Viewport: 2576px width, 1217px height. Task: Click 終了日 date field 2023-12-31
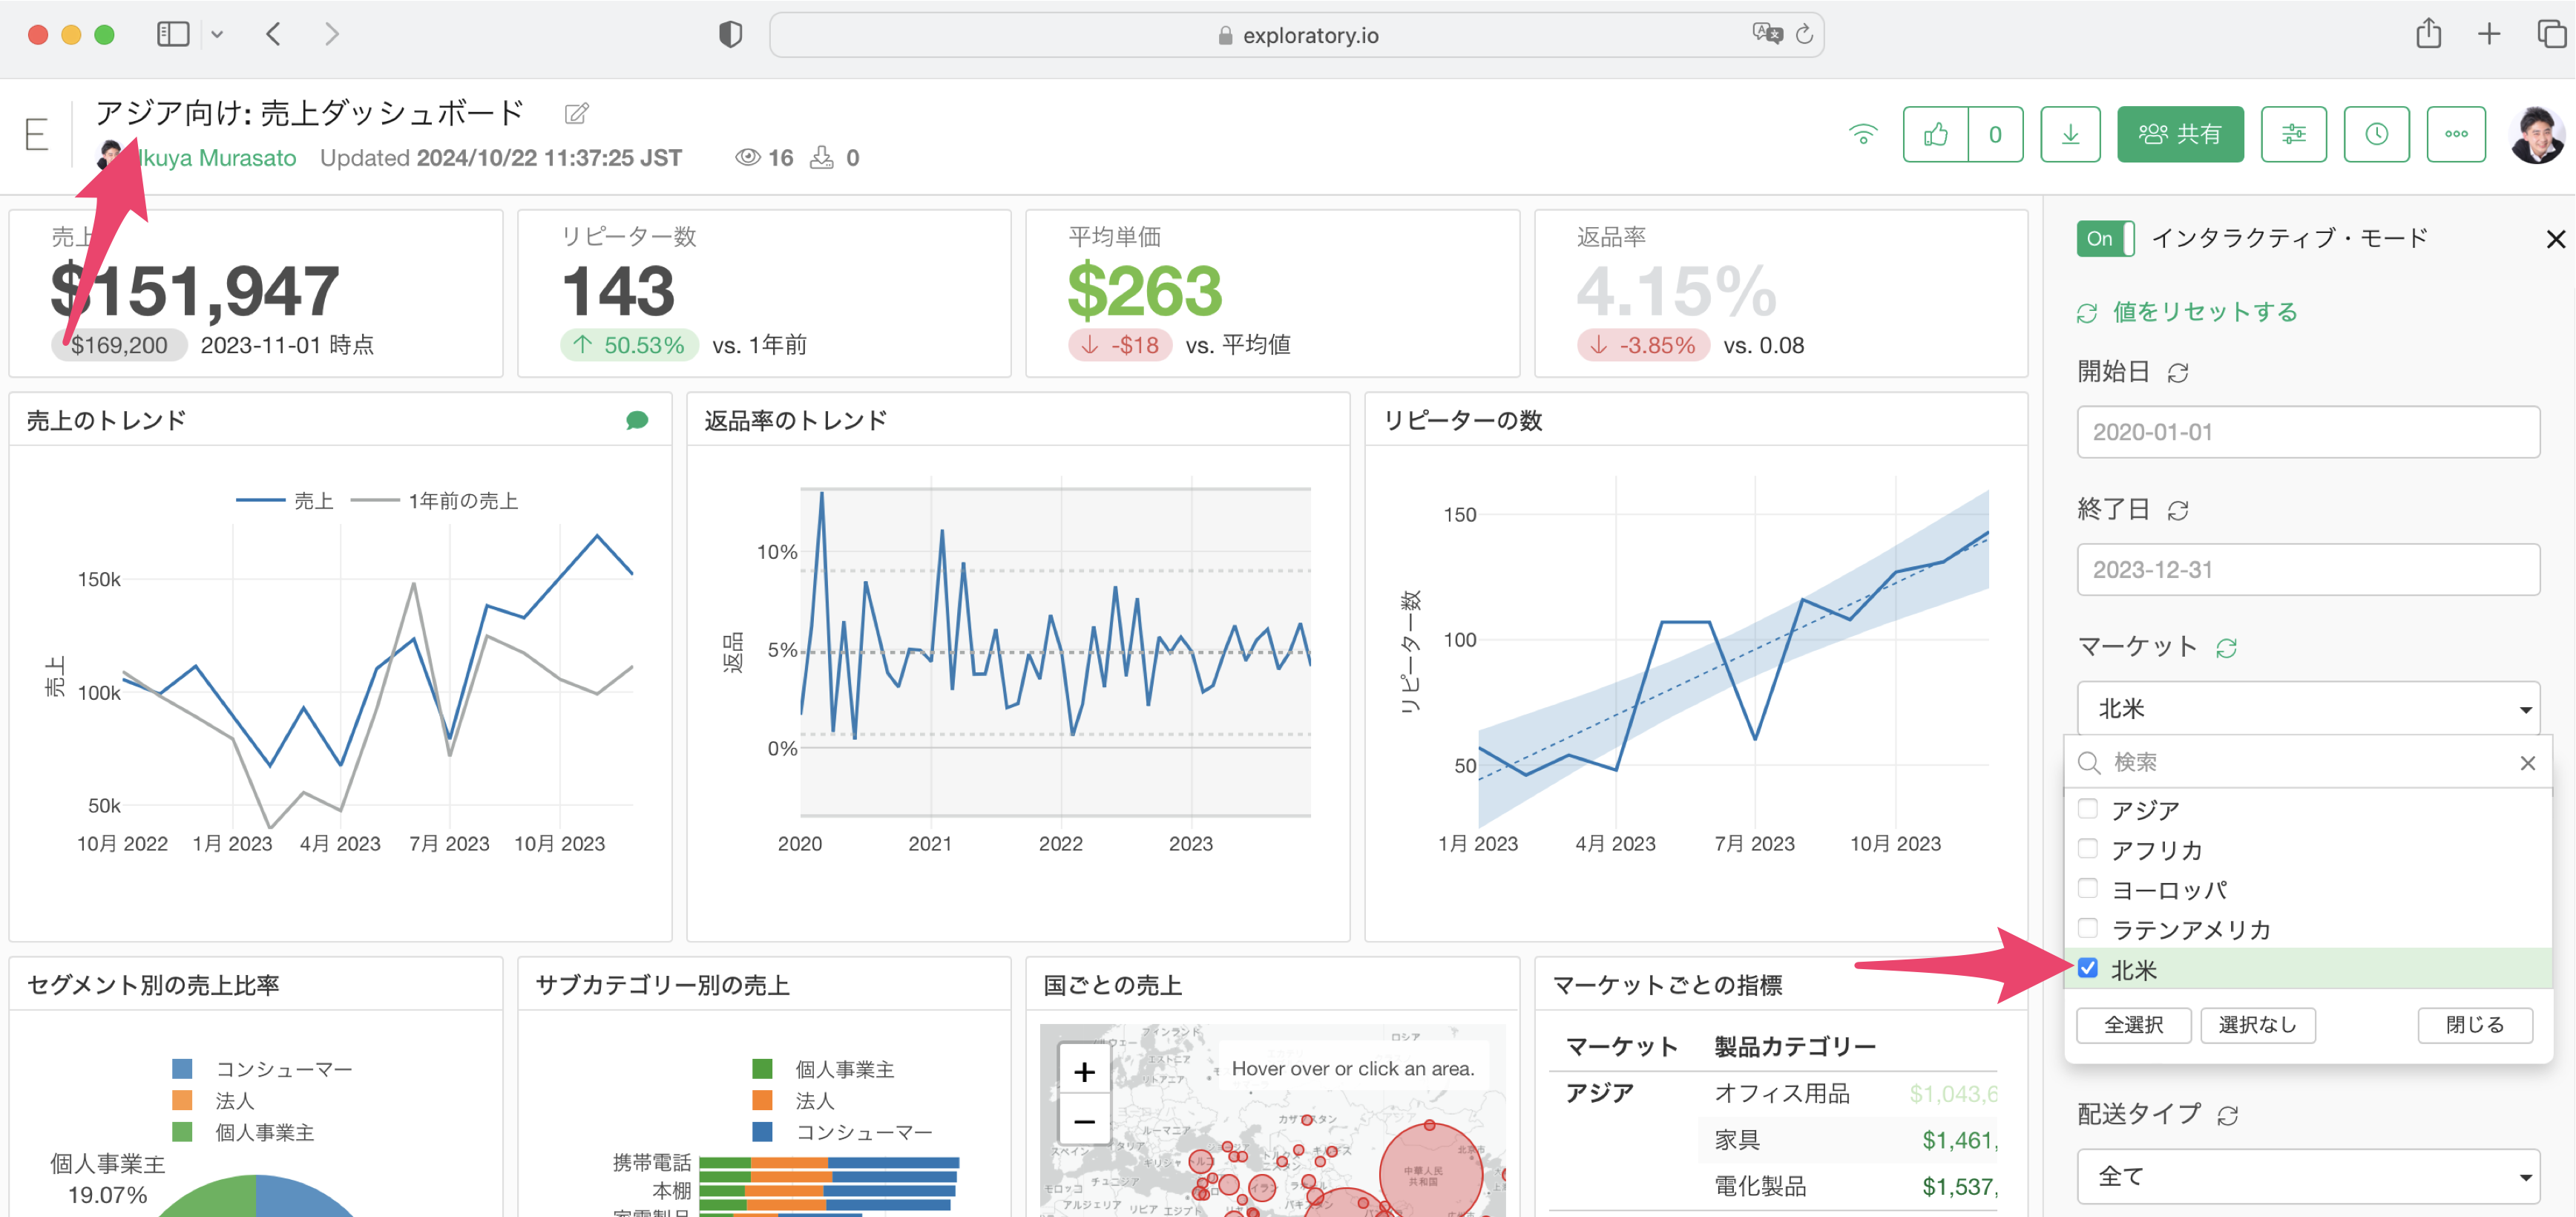coord(2308,570)
